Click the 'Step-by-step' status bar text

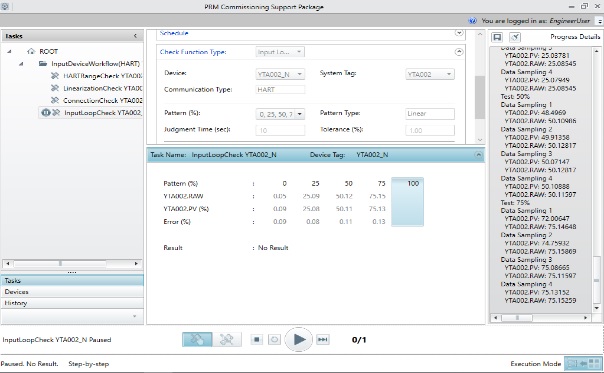(x=89, y=363)
